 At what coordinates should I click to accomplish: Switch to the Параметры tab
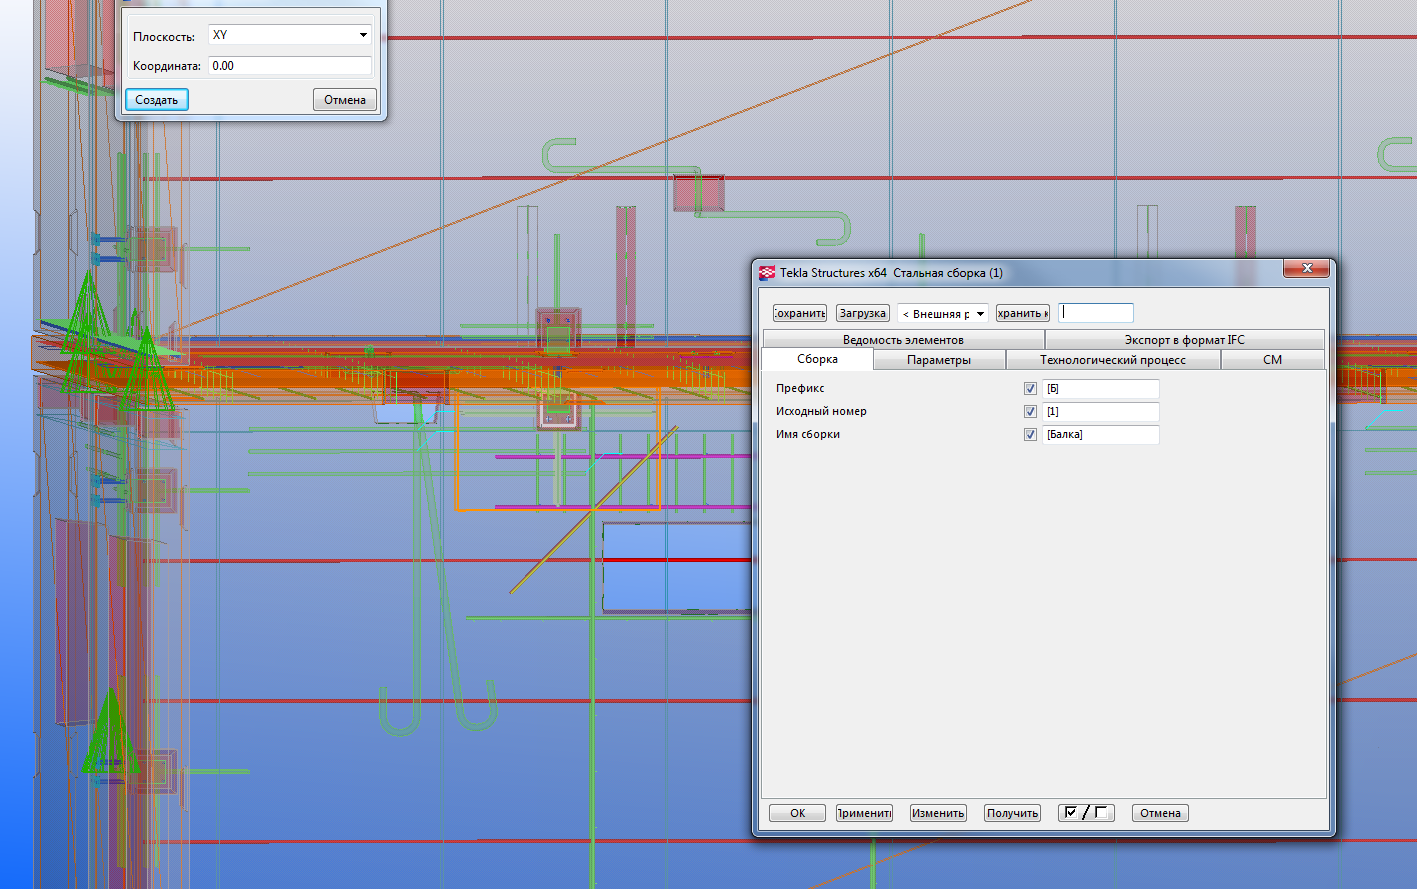pyautogui.click(x=938, y=360)
